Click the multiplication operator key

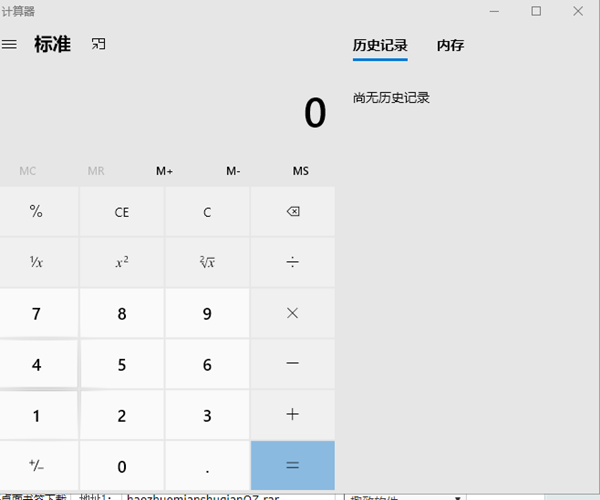(292, 313)
